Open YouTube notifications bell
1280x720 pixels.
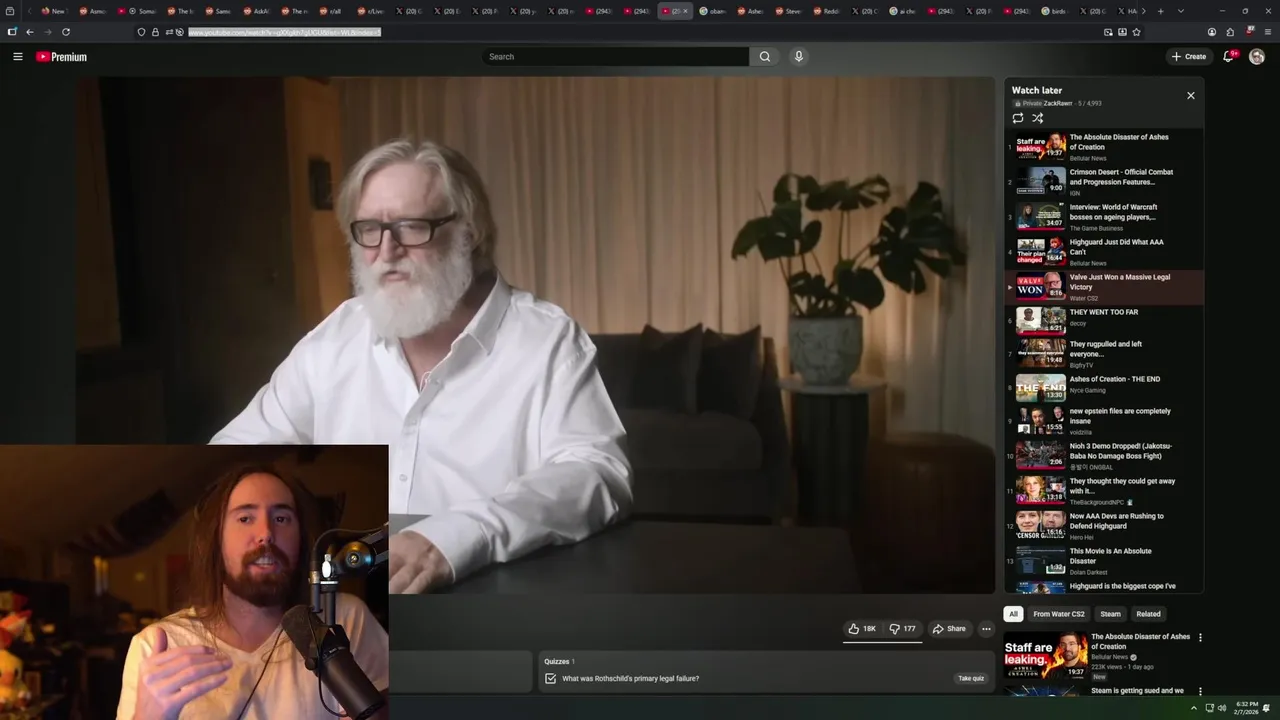tap(1228, 57)
